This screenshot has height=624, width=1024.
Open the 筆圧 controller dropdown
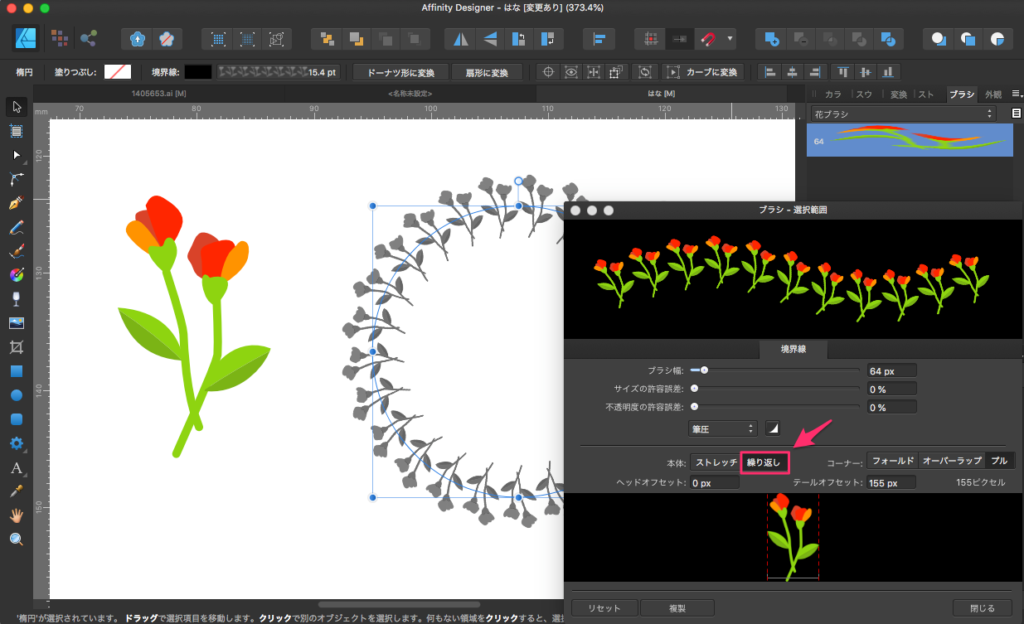point(723,428)
